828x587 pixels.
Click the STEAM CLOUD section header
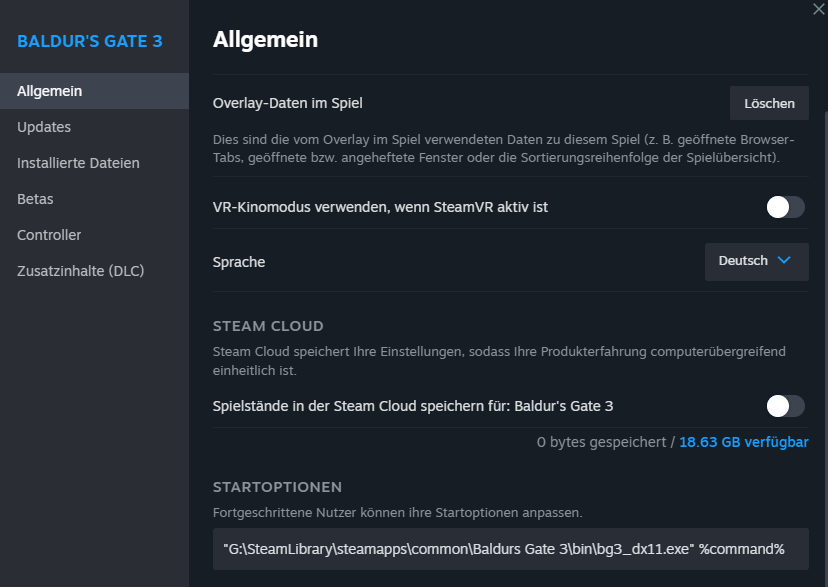point(268,326)
